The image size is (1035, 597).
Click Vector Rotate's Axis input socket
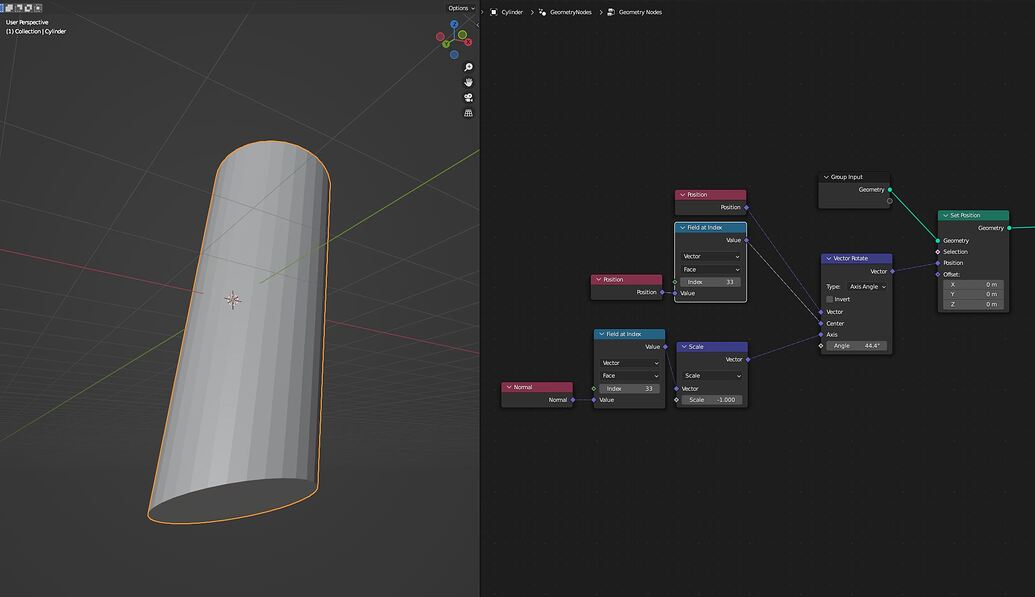(x=821, y=335)
